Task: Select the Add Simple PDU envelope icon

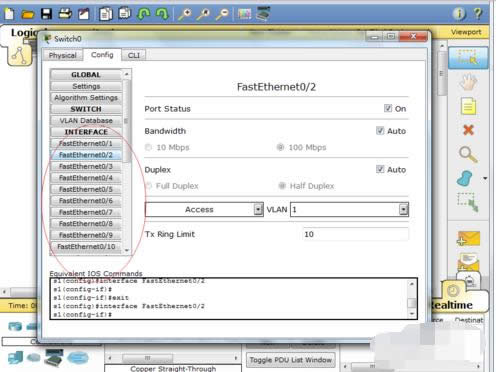Action: (468, 238)
